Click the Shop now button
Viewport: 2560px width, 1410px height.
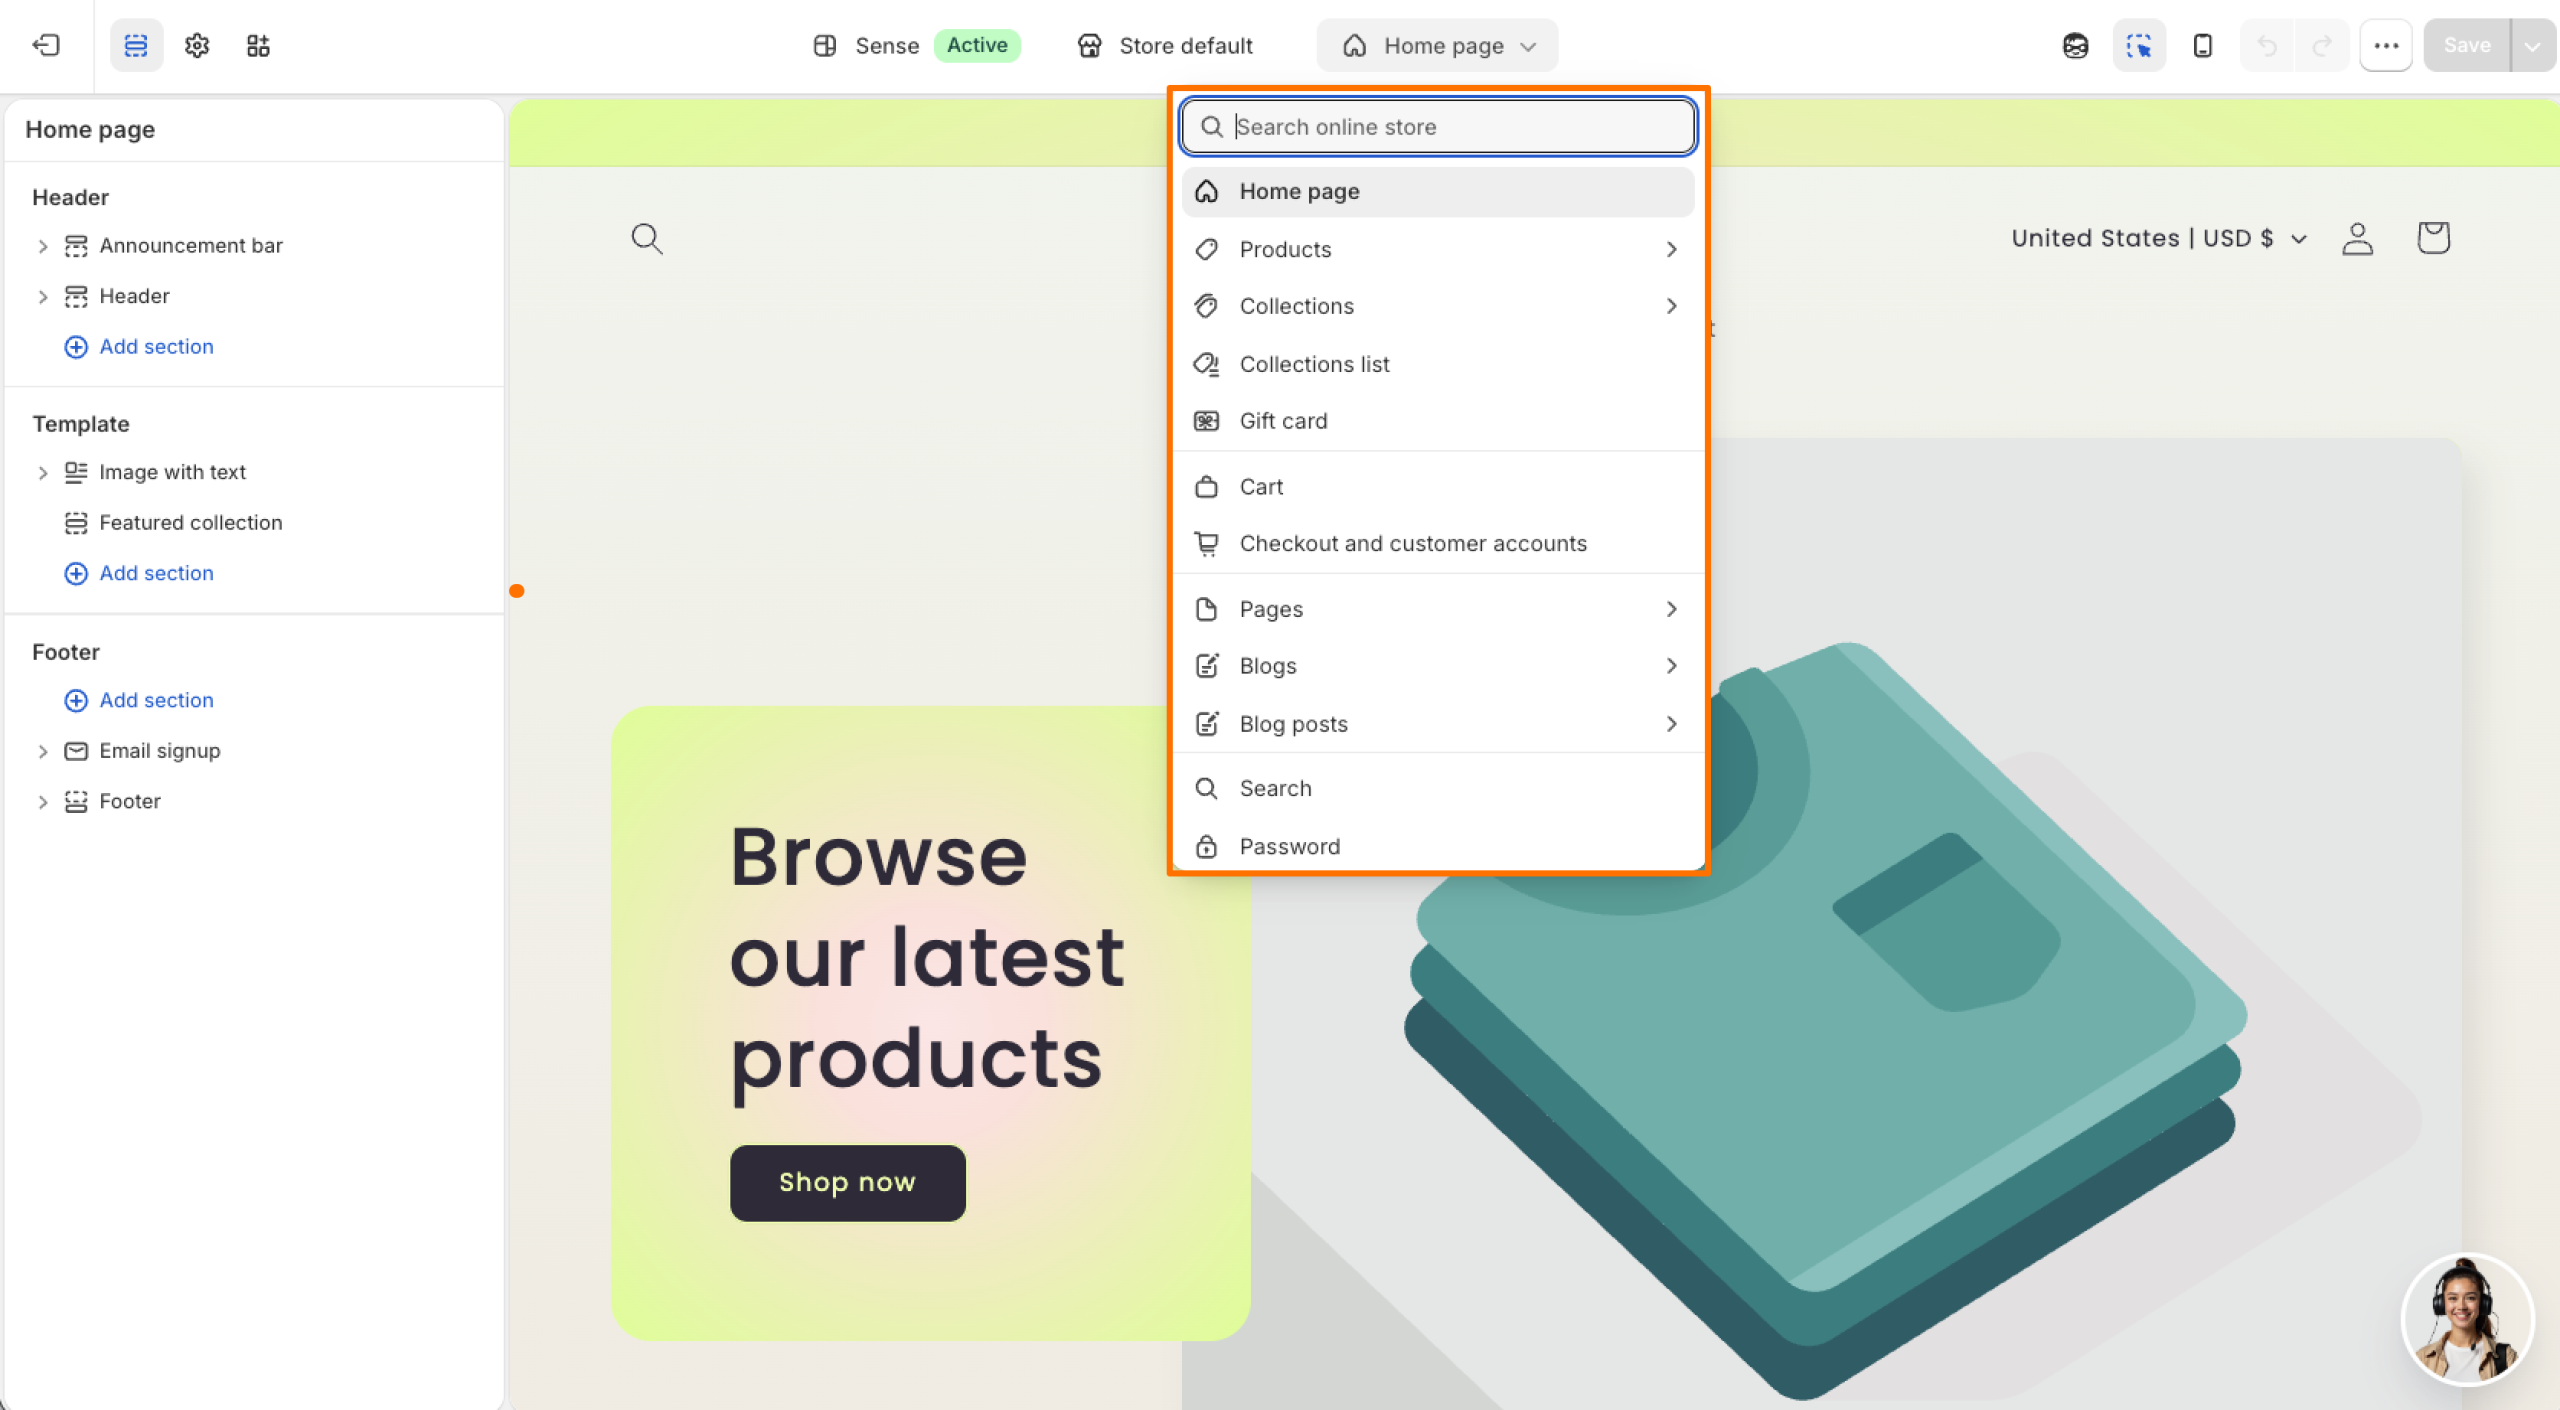(848, 1182)
